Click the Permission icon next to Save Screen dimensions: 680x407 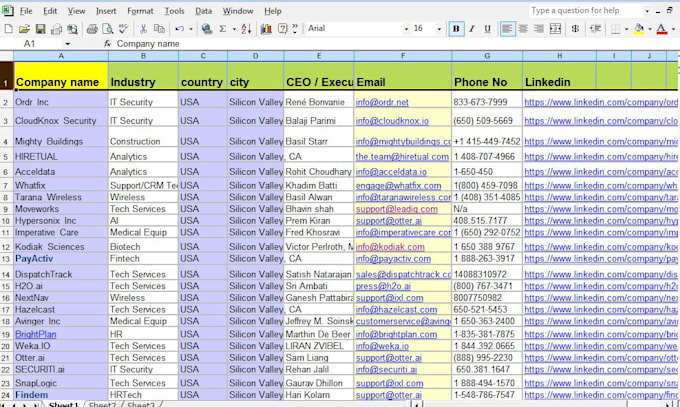(56, 29)
